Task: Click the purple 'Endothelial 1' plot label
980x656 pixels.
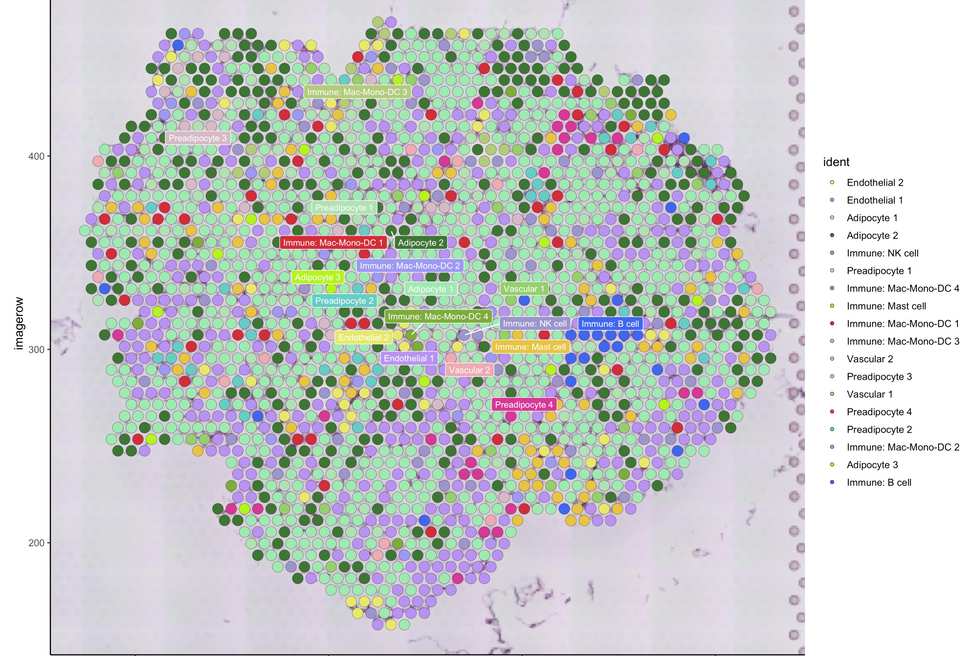Action: 409,358
